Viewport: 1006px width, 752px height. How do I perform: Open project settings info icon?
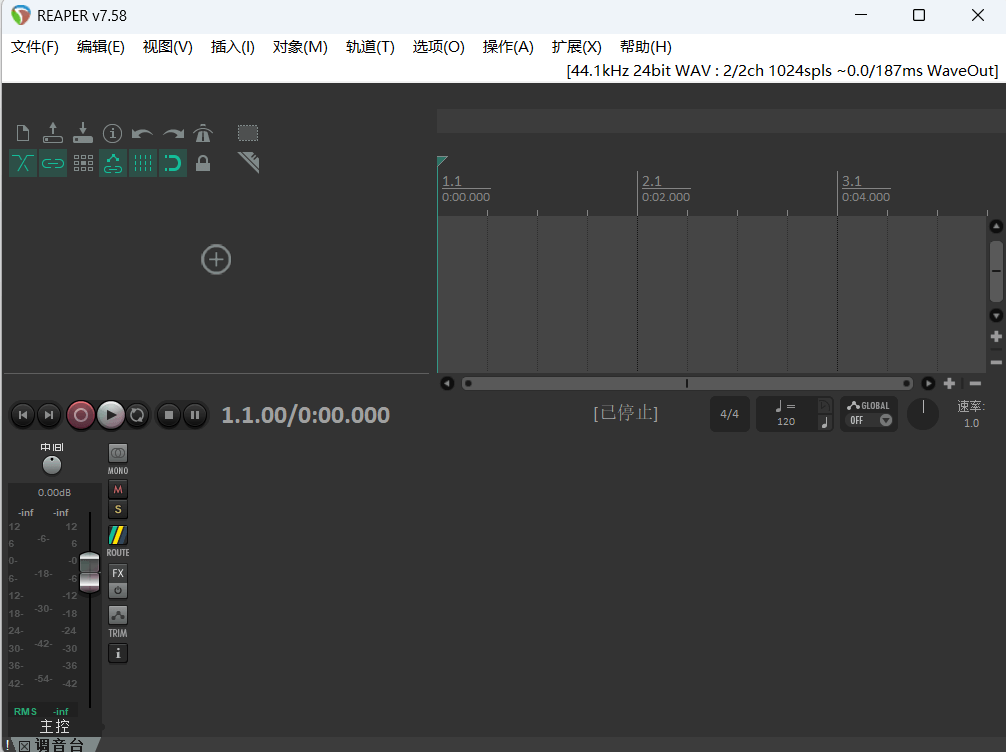tap(113, 132)
